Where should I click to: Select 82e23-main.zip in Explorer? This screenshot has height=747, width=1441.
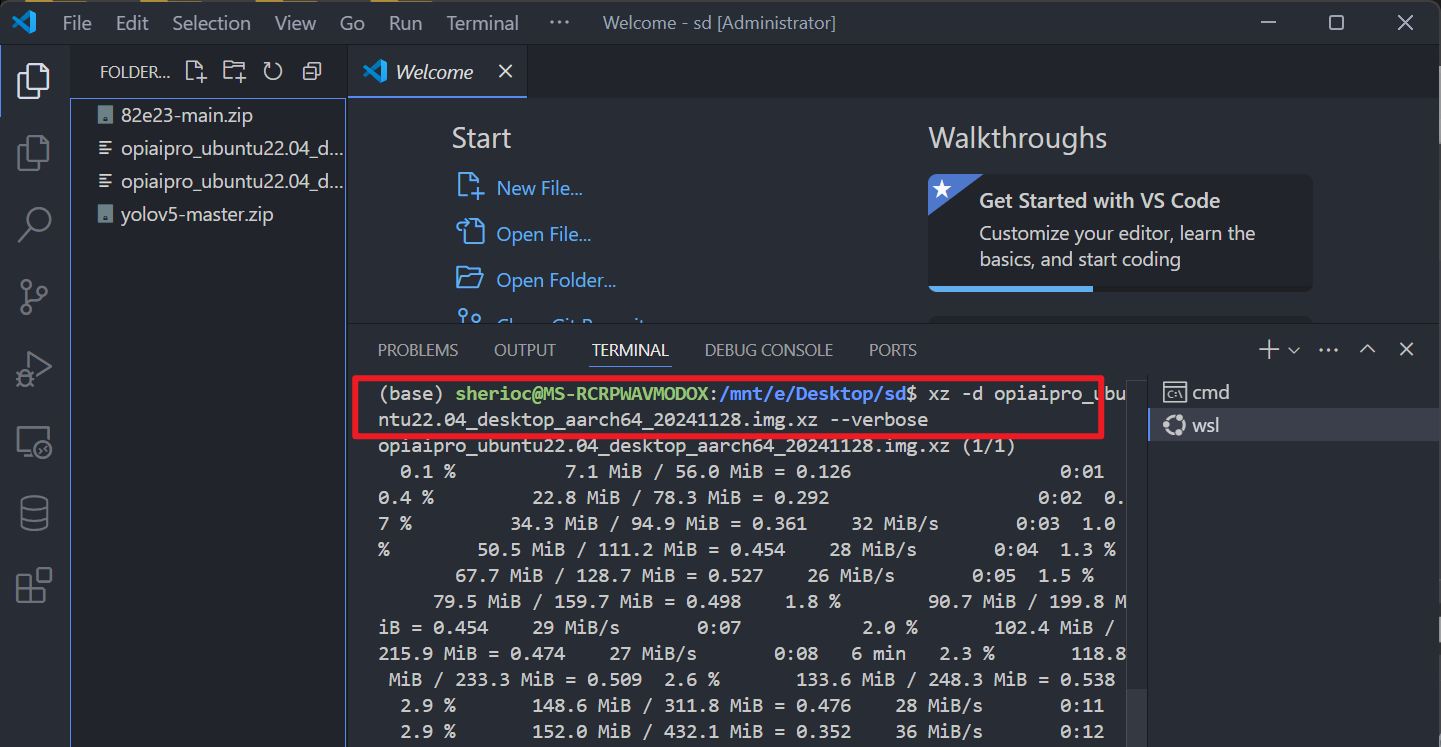tap(208, 115)
